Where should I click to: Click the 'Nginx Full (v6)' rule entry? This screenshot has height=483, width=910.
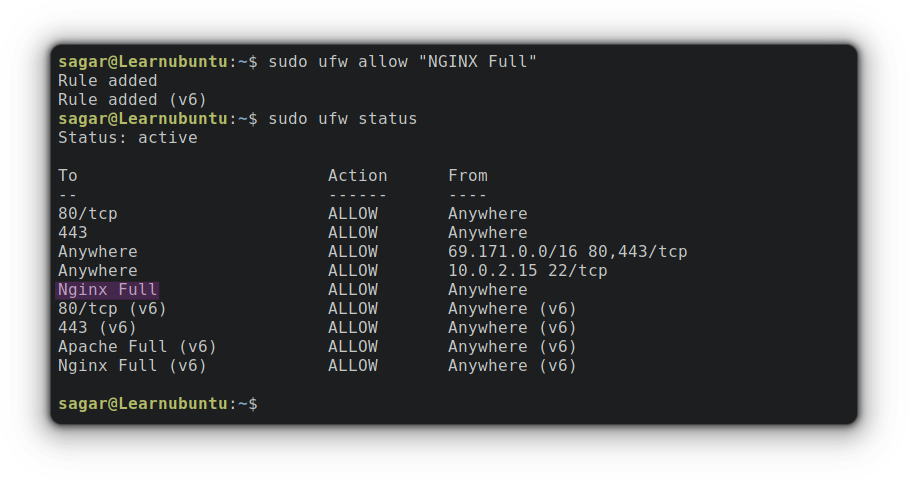click(132, 366)
